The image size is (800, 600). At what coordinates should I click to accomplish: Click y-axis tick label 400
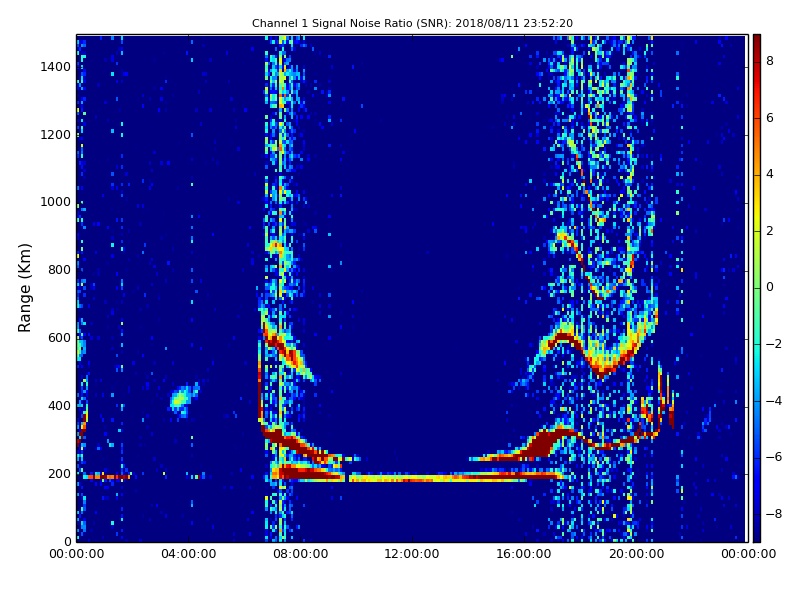pos(59,406)
